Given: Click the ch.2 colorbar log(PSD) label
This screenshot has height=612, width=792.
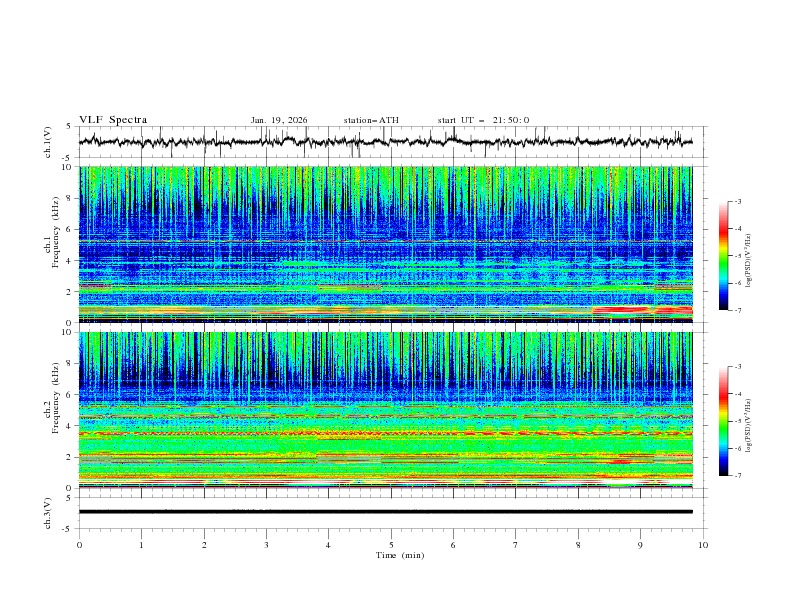Looking at the screenshot, I should (748, 426).
